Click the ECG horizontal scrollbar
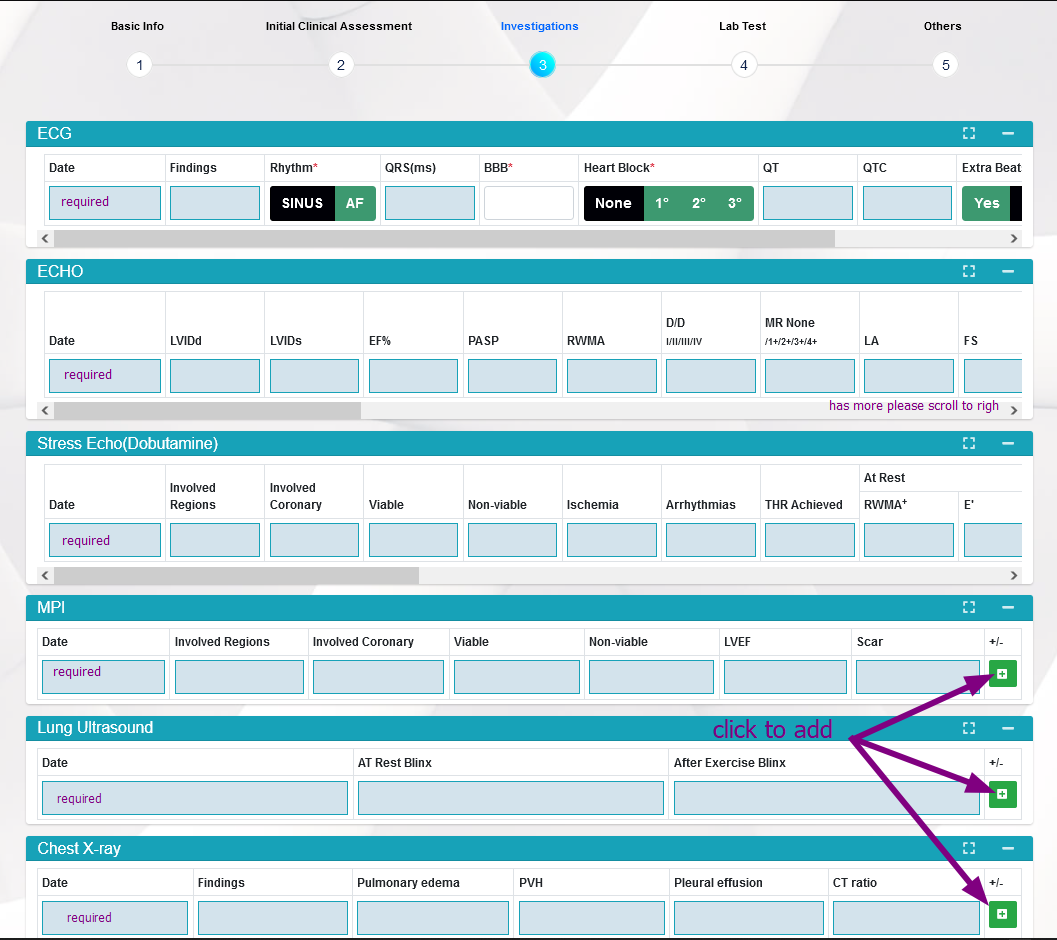 (444, 239)
